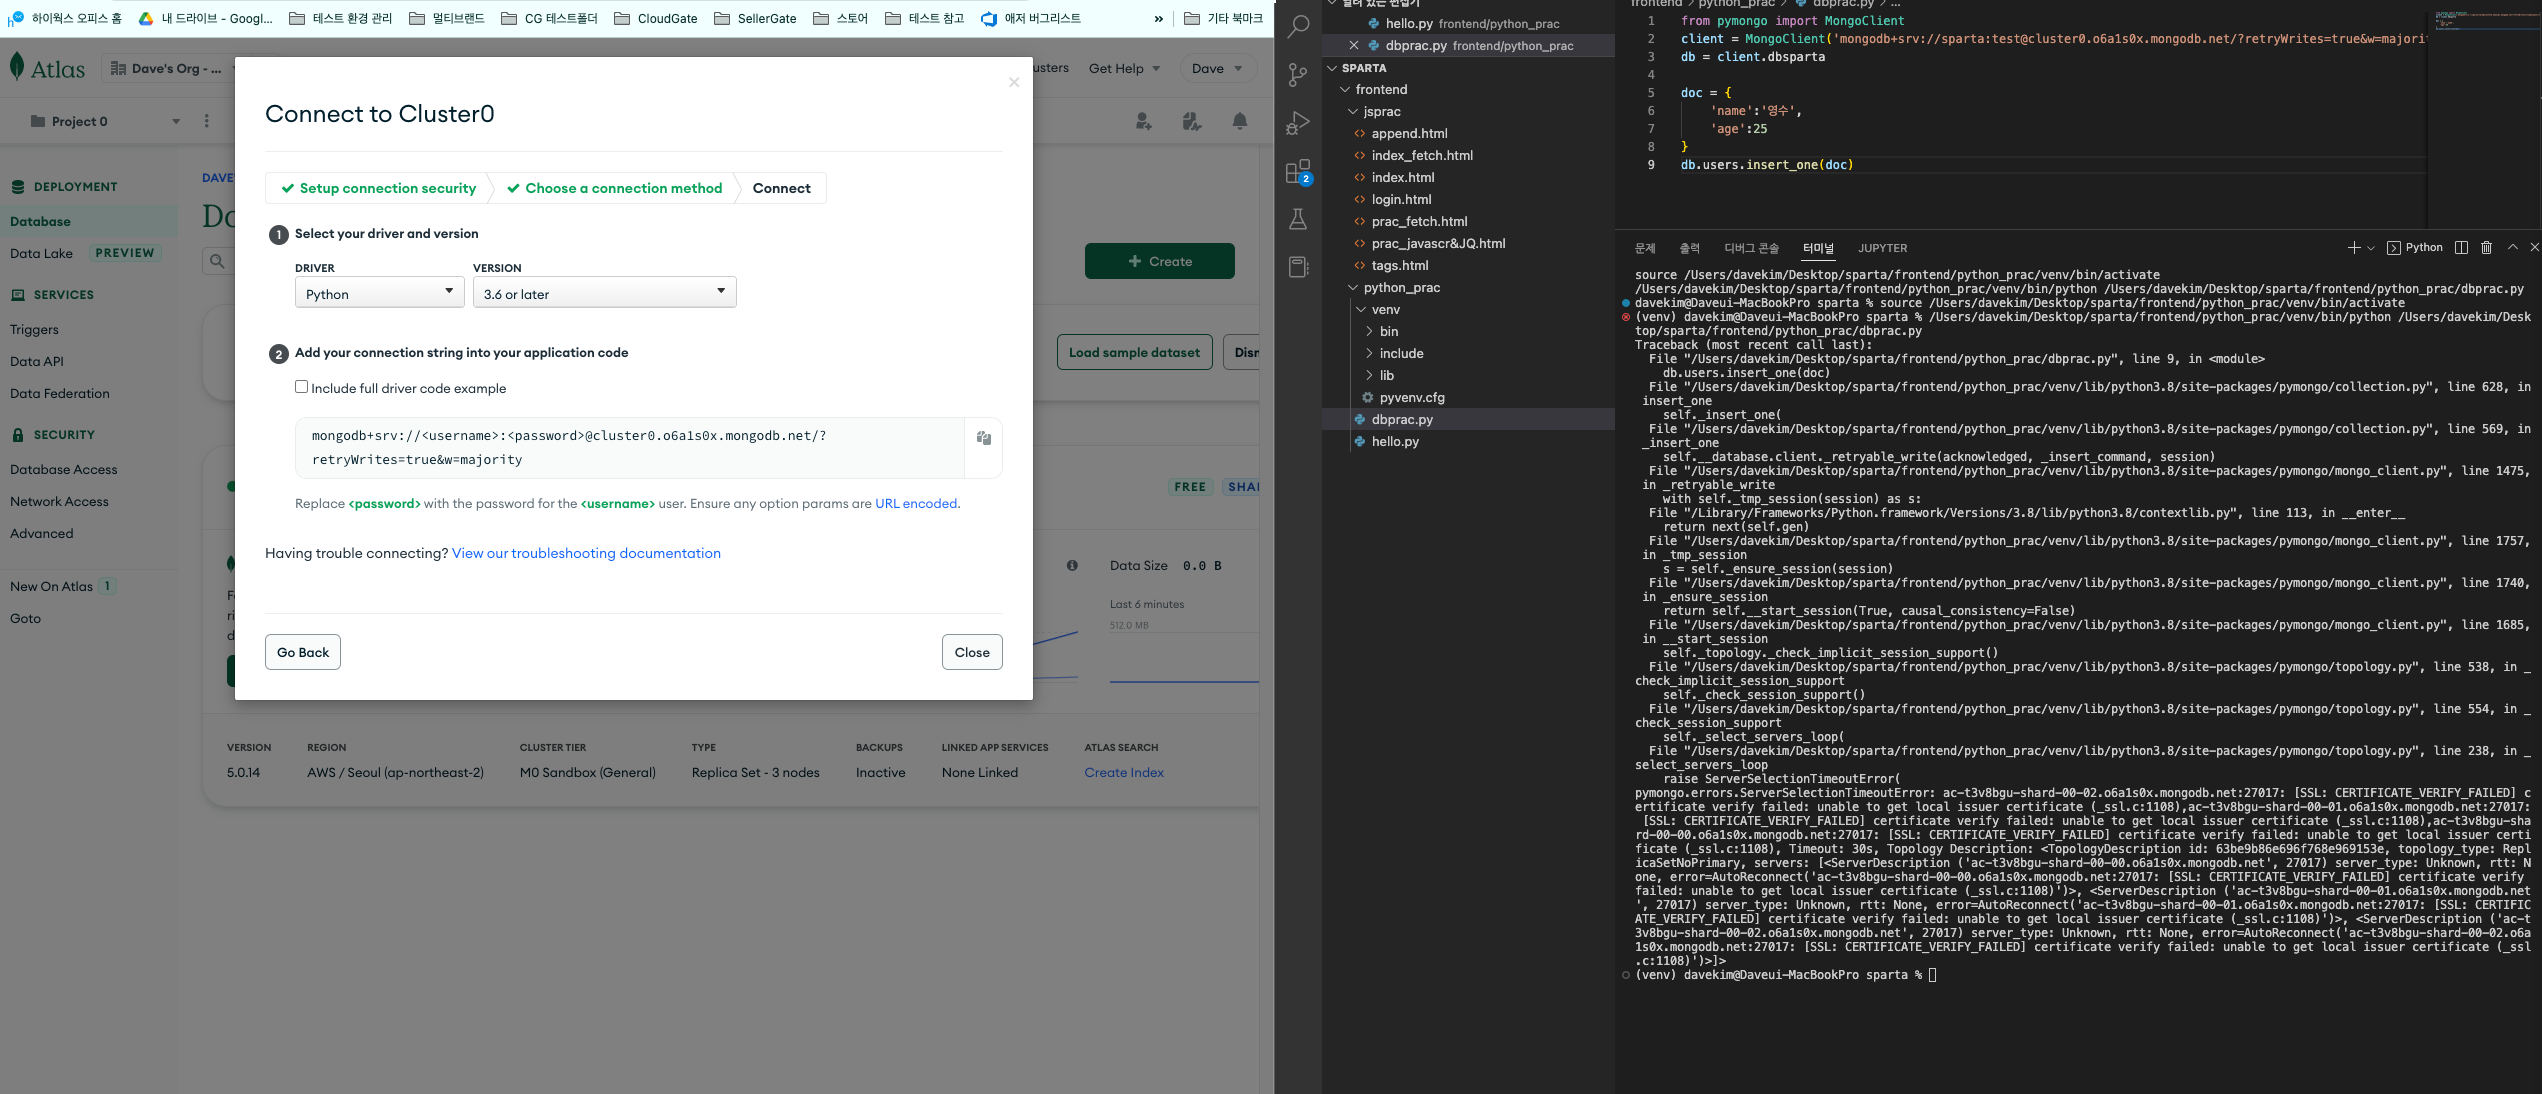This screenshot has width=2542, height=1094.
Task: Copy the MongoDB connection string
Action: coord(984,438)
